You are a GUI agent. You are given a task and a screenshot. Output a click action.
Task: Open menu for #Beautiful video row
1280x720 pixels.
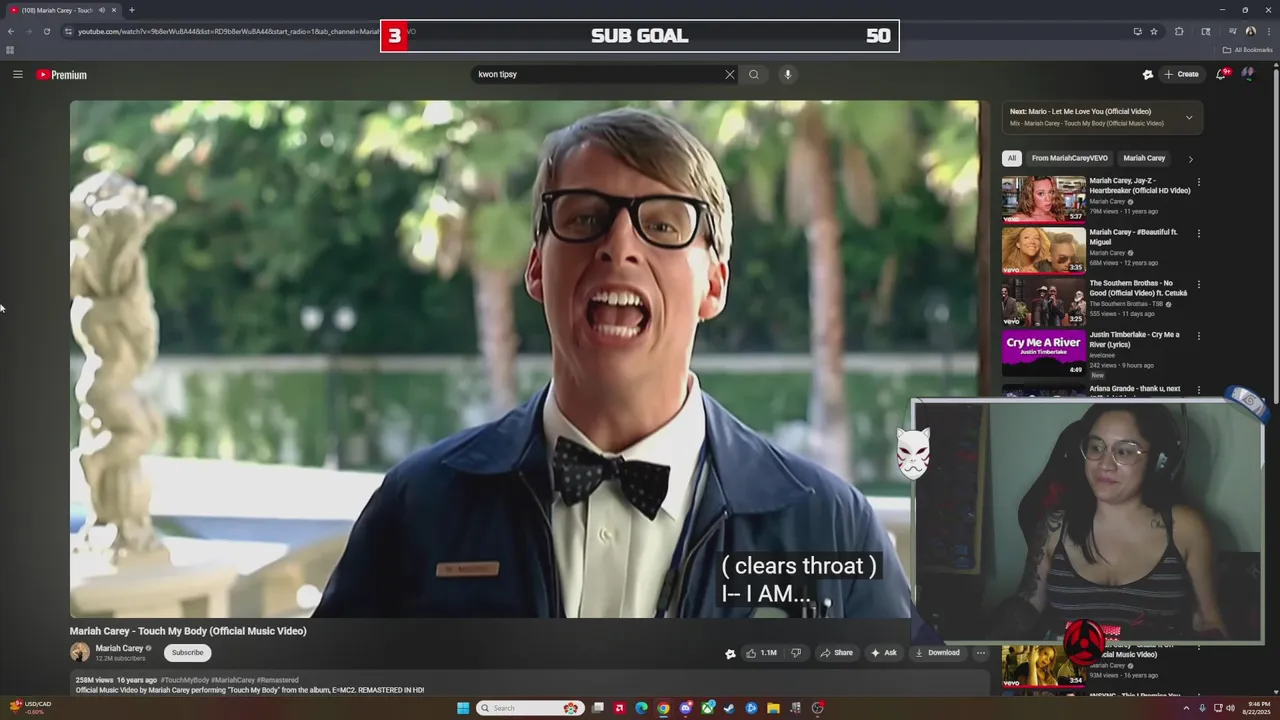click(1198, 233)
